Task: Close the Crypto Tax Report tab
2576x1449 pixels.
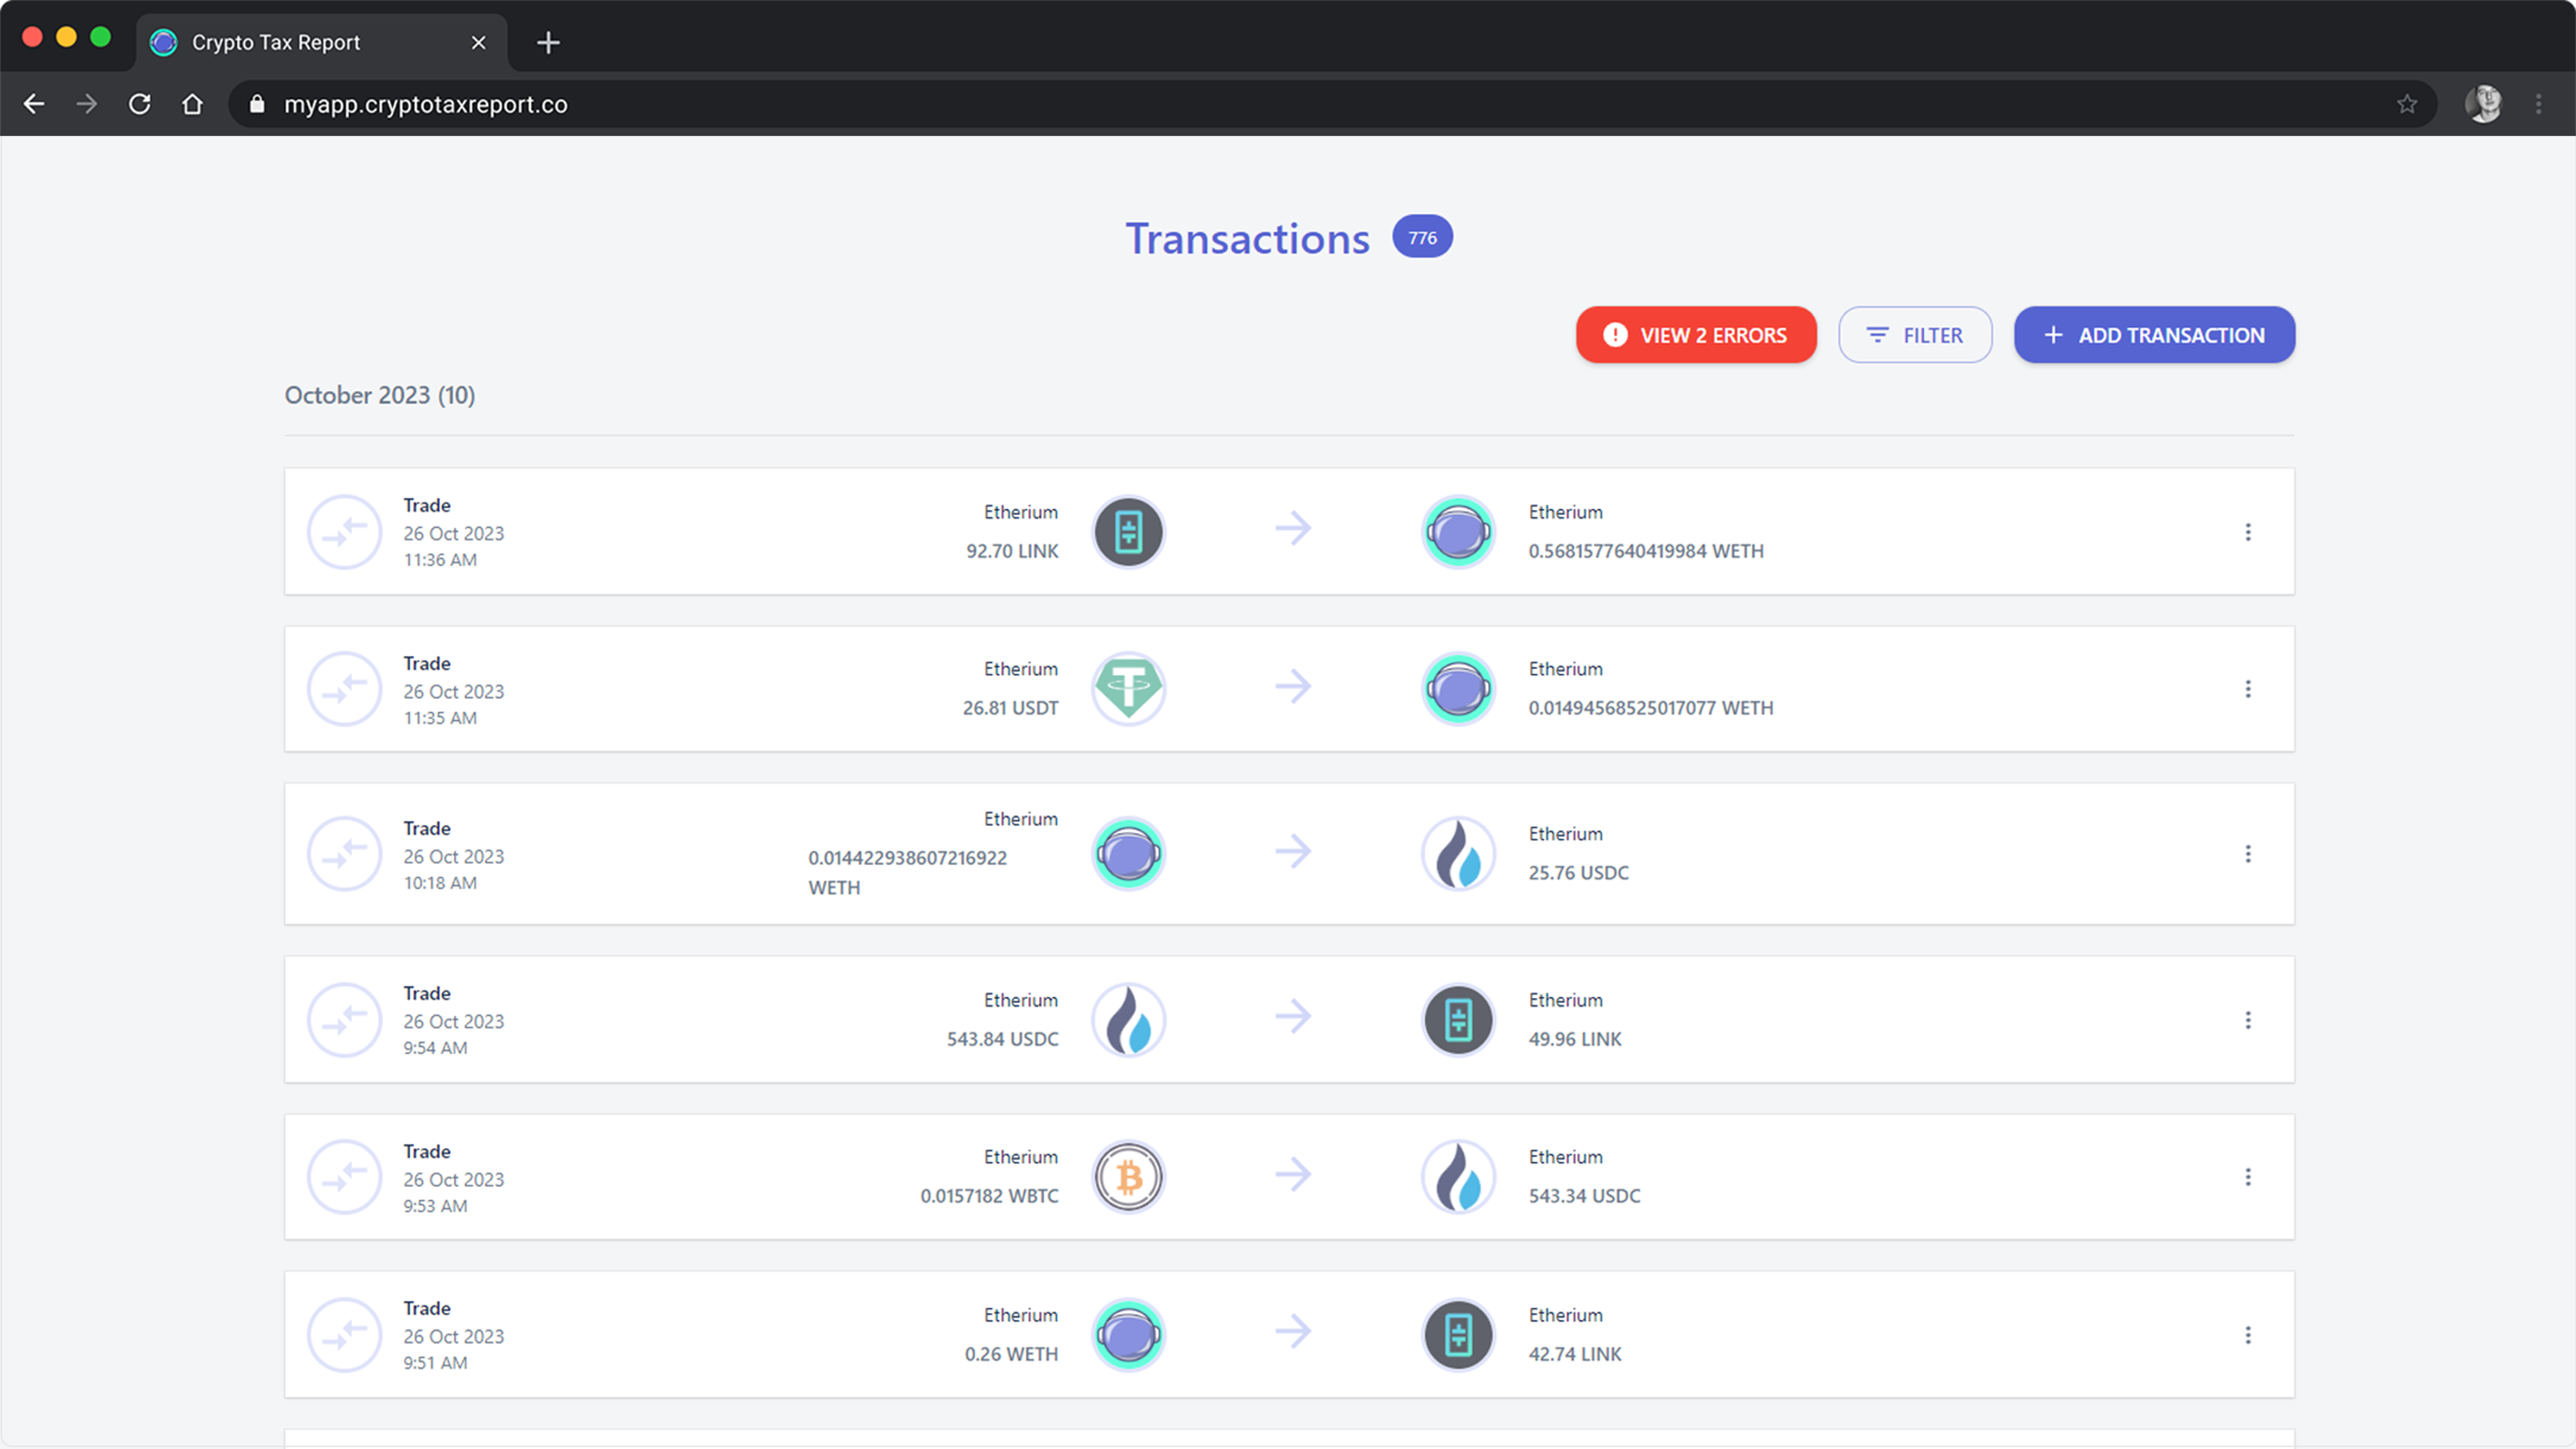Action: click(x=478, y=42)
